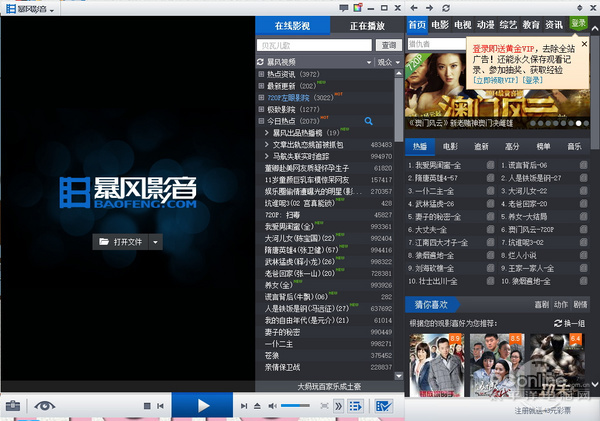
Task: Open the recommendation poster rated 8.9
Action: 437,365
